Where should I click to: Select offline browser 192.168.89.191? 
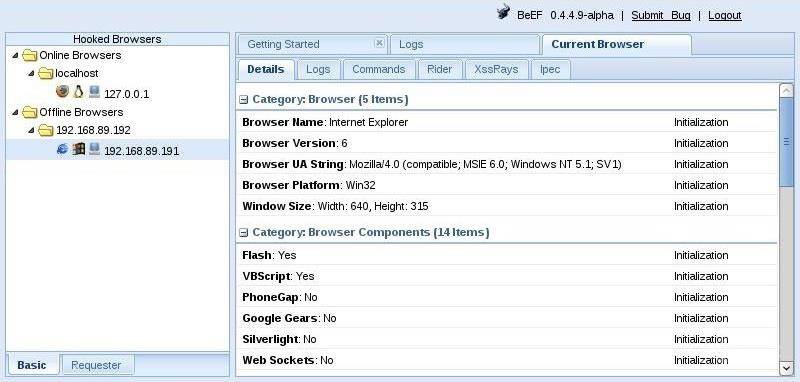[117, 150]
